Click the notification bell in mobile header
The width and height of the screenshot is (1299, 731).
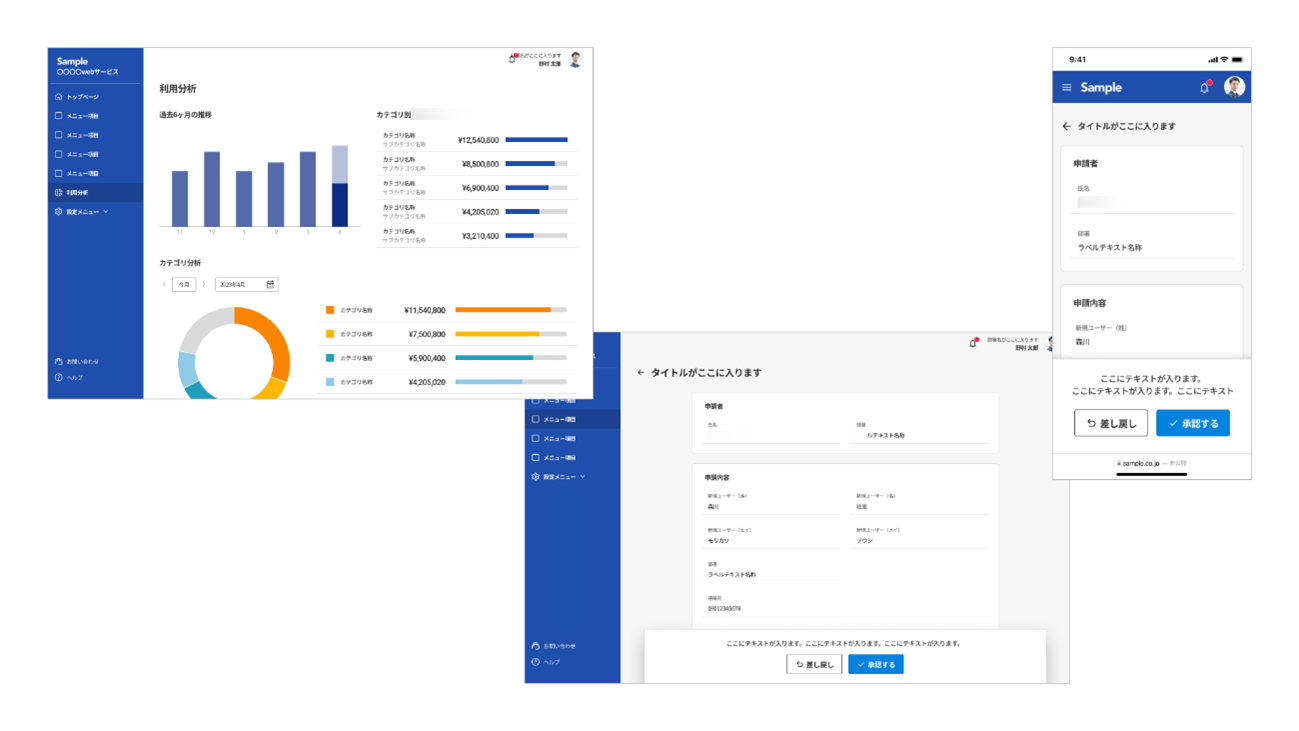pyautogui.click(x=1204, y=88)
